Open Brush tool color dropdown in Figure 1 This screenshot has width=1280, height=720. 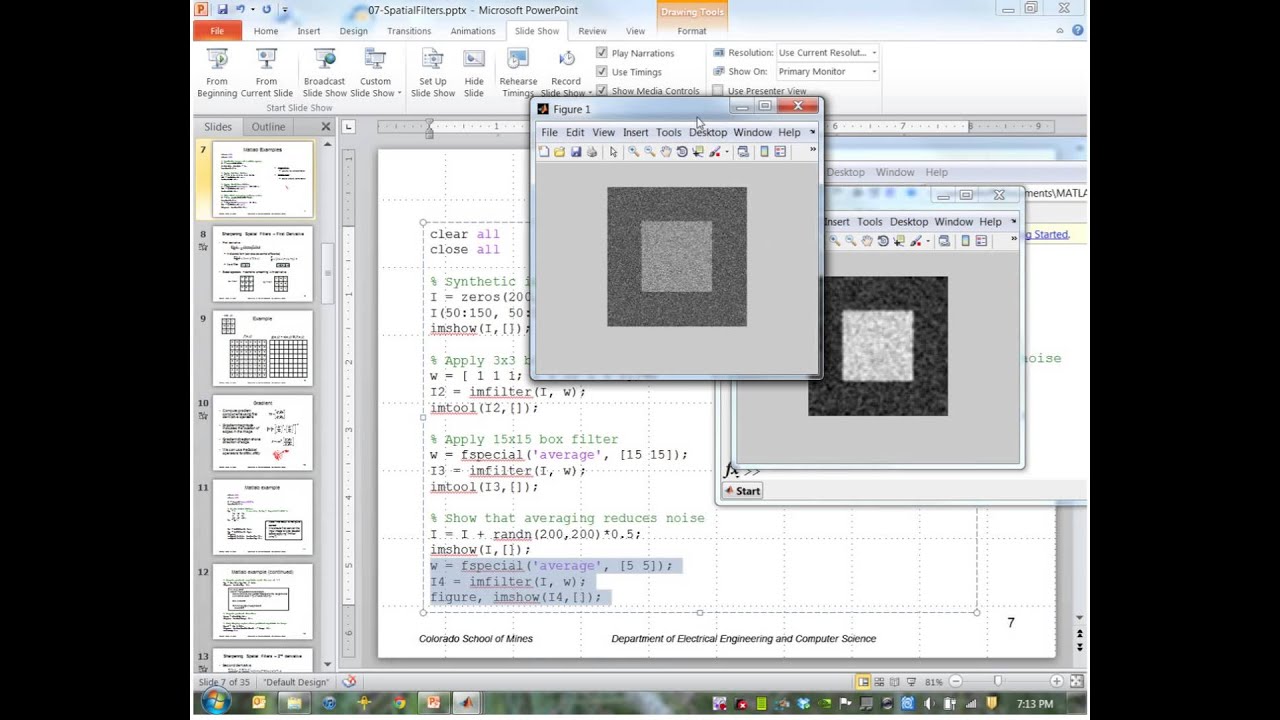click(x=725, y=152)
